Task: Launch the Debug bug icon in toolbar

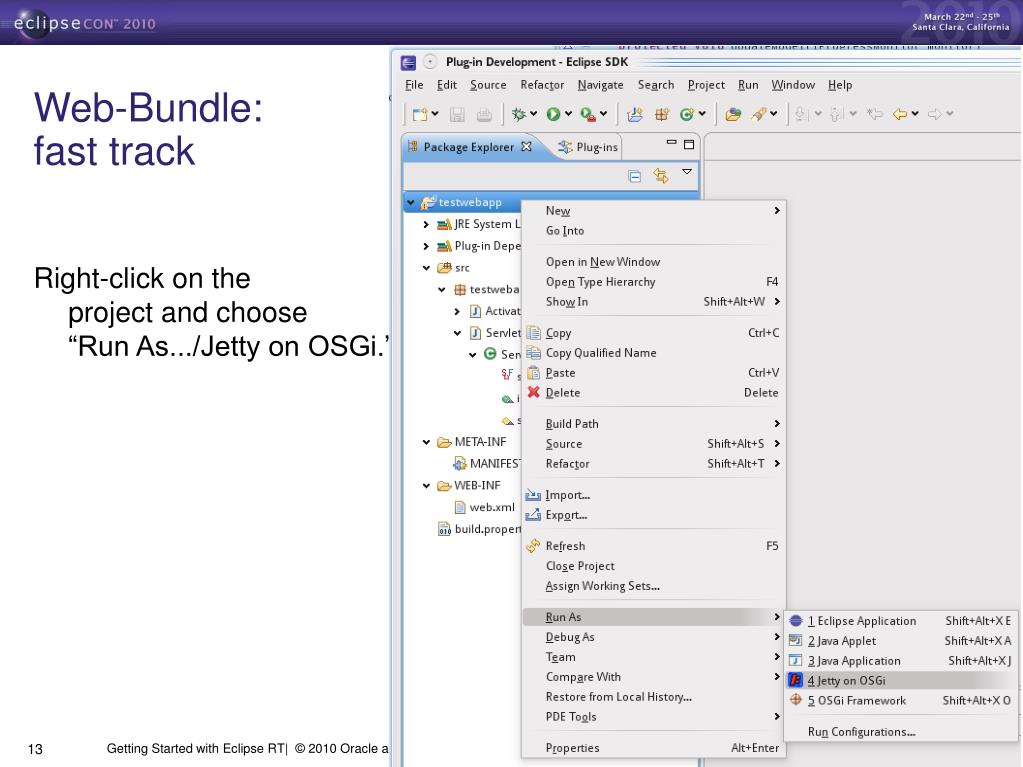Action: coord(519,114)
